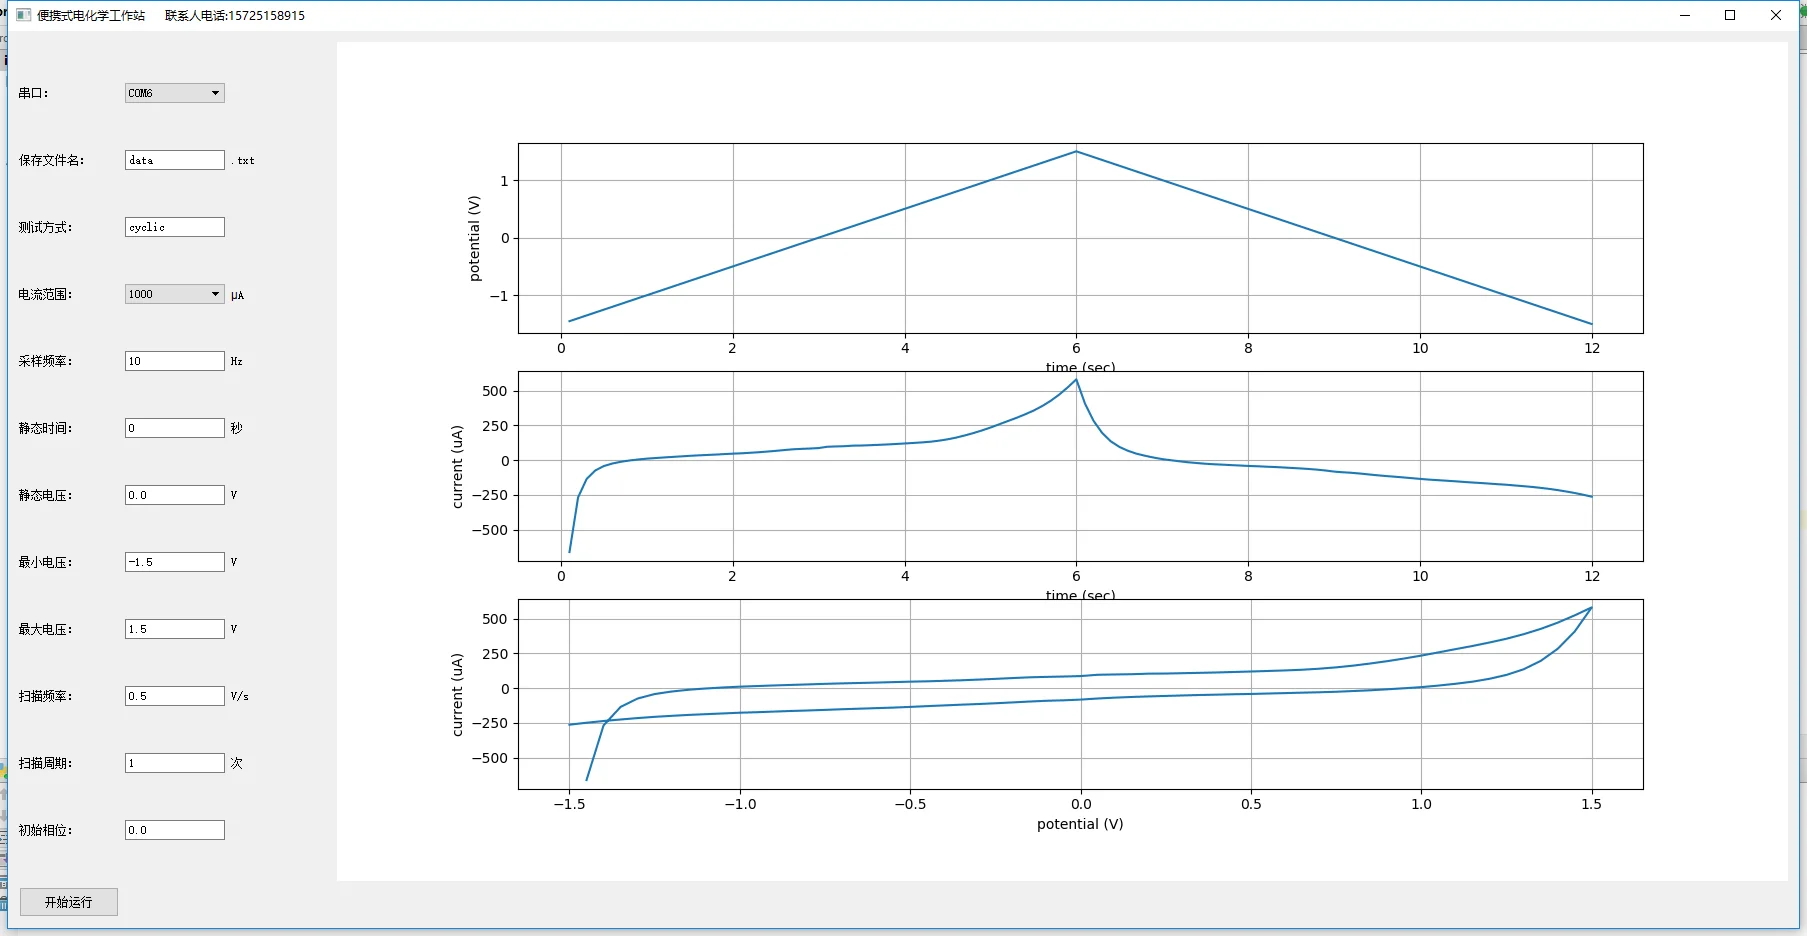Viewport: 1807px width, 936px height.
Task: Click the potential-versus-time triangle waveform plot
Action: pyautogui.click(x=1080, y=238)
